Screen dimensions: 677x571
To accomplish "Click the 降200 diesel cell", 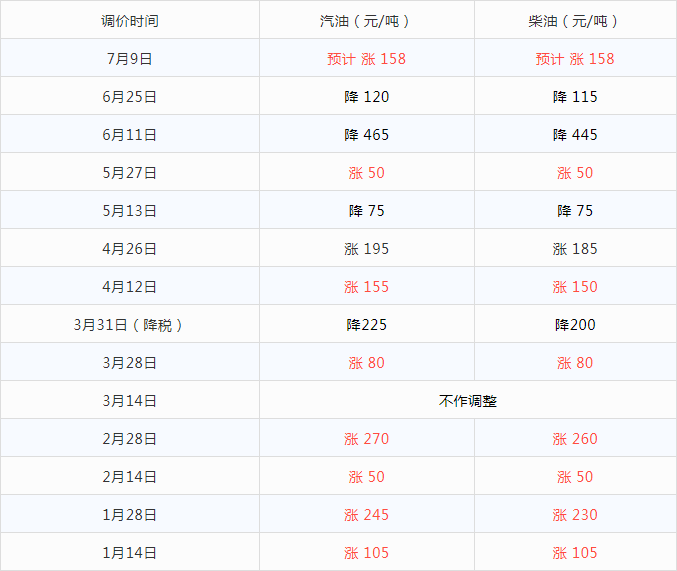I will click(575, 325).
